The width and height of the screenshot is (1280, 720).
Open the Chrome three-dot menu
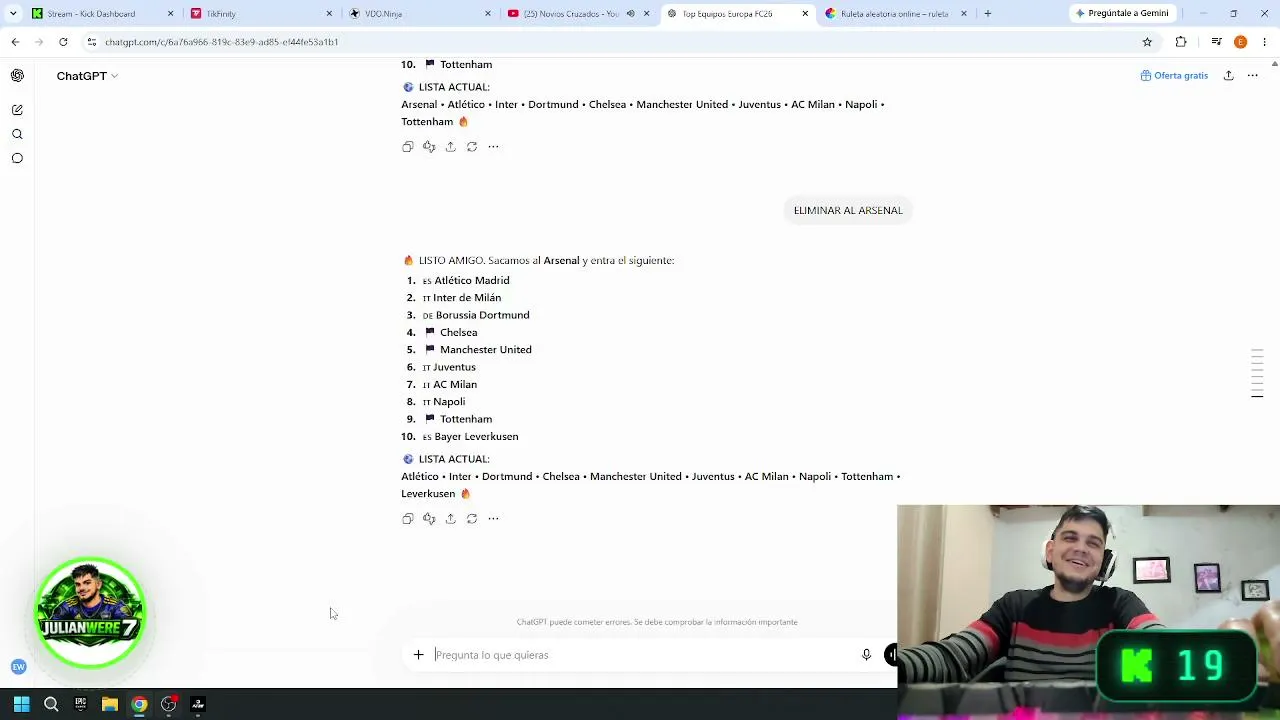coord(1265,42)
